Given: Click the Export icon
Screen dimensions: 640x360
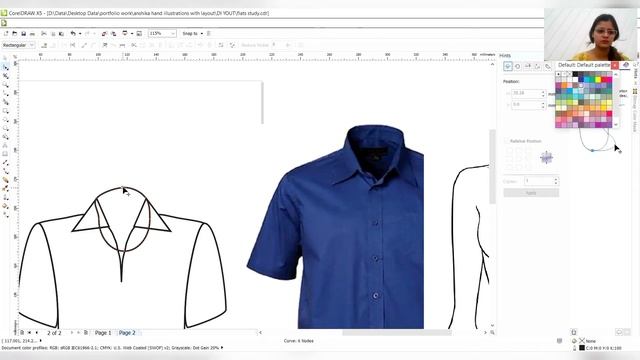Looking at the screenshot, I should (113, 33).
